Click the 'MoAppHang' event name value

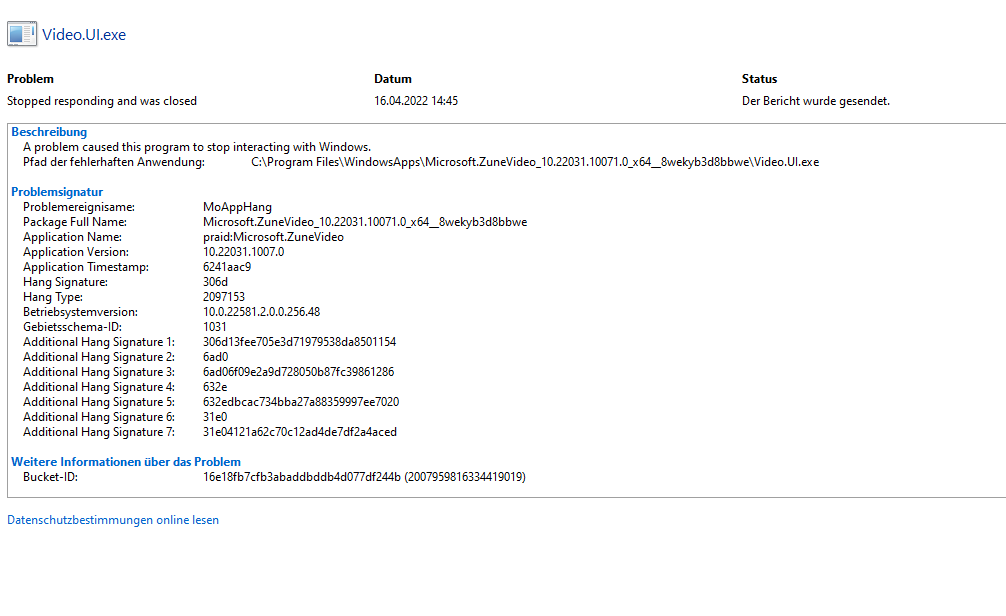(x=237, y=207)
